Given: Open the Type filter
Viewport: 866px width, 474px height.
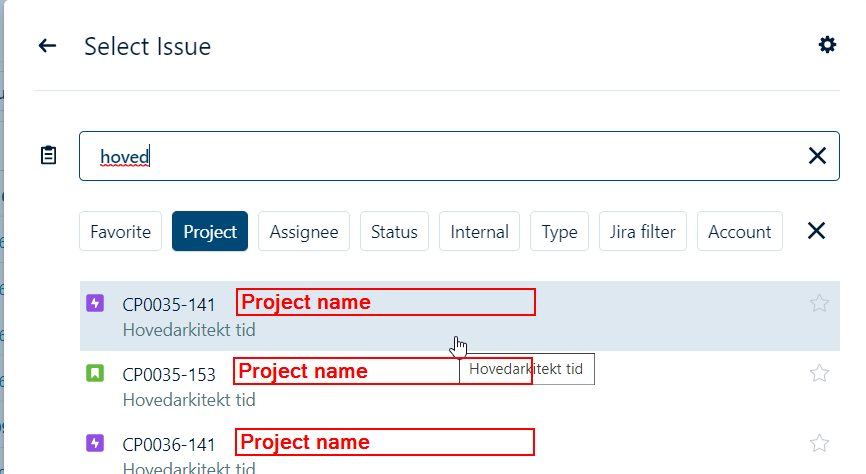Looking at the screenshot, I should coord(559,232).
